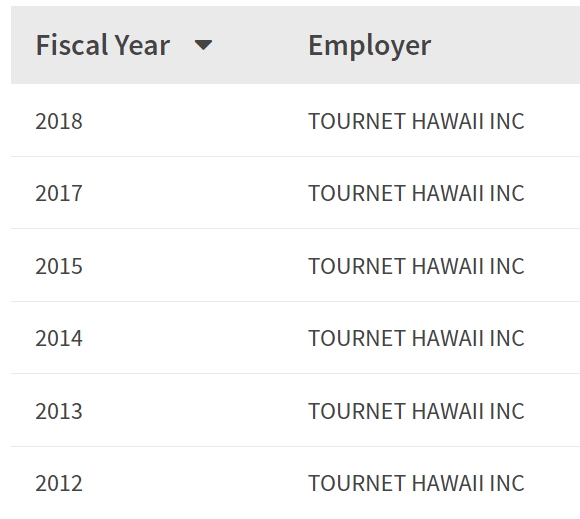Open TOURNET HAWAII INC in 2013 row
Viewport: 580px width, 519px height.
point(416,411)
